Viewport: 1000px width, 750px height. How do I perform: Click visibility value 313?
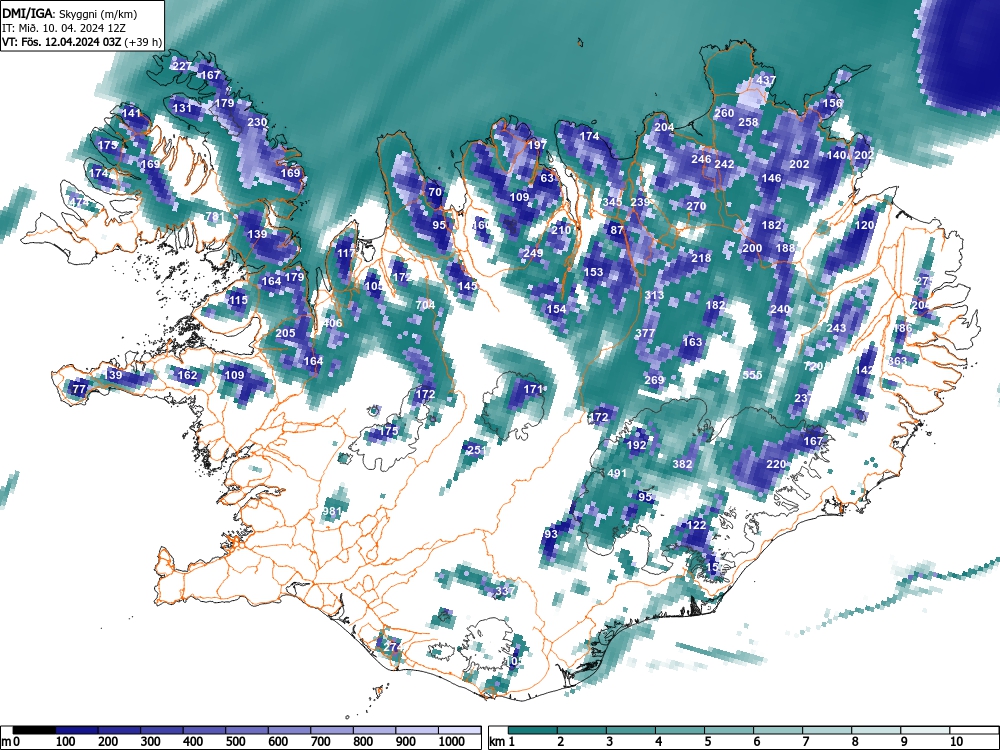[654, 295]
